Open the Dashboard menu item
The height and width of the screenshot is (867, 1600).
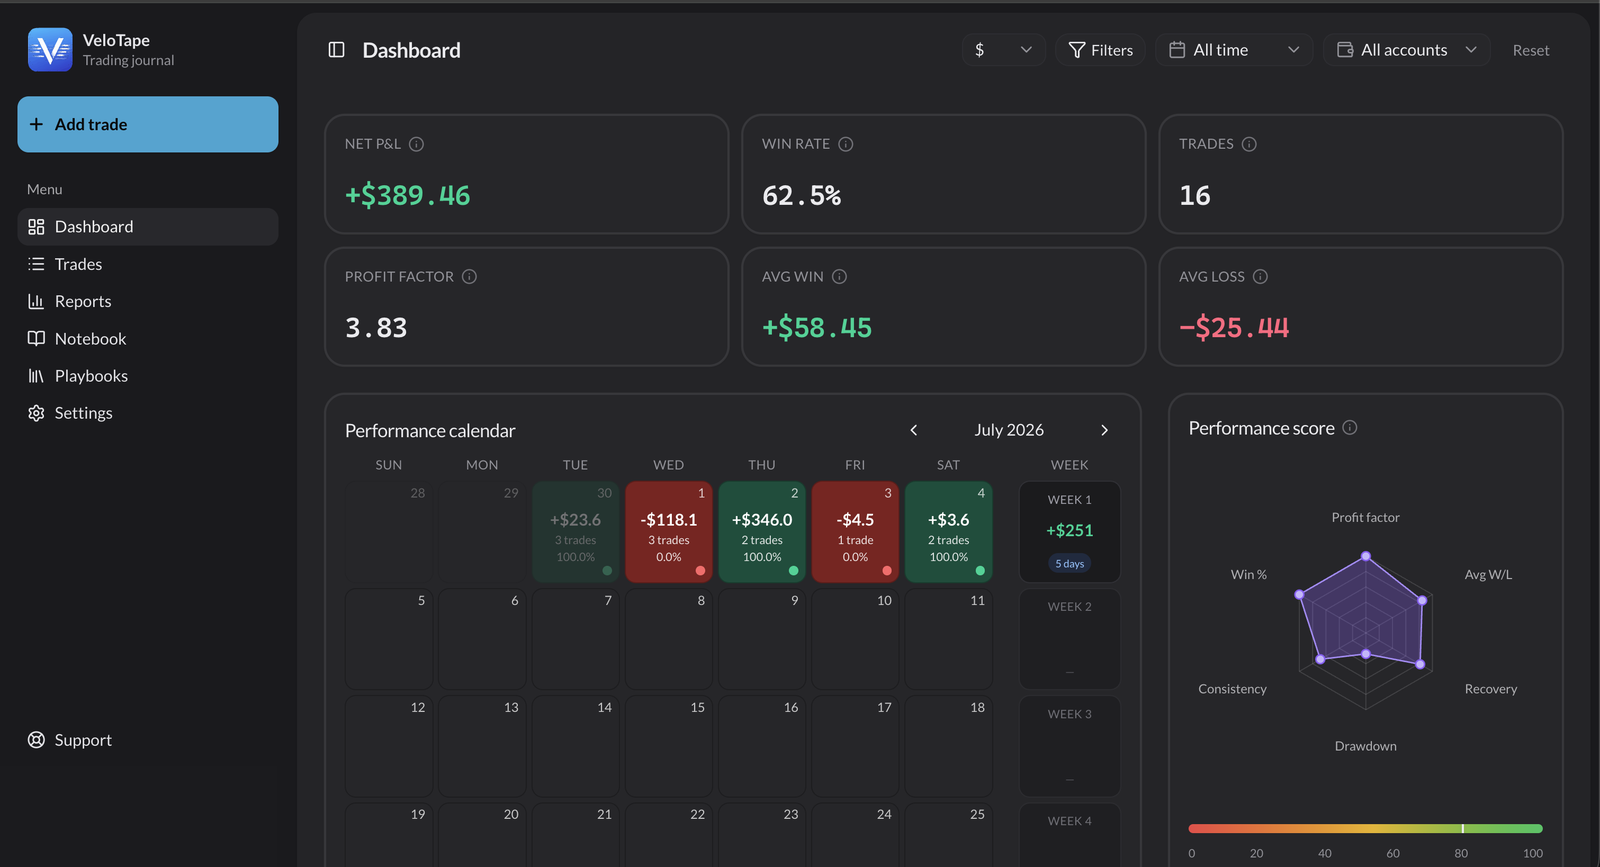point(148,227)
